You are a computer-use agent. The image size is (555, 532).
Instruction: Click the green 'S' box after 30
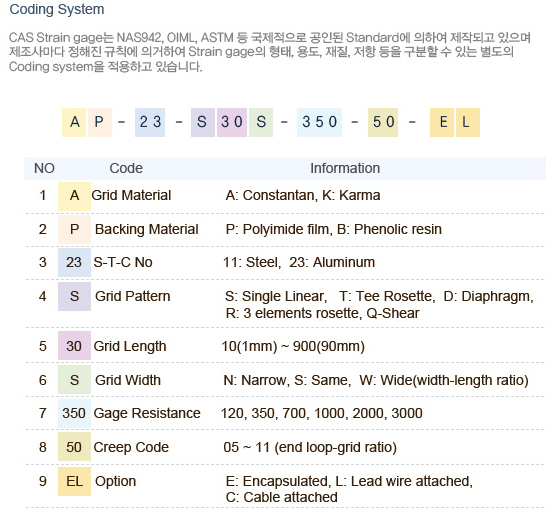(261, 122)
